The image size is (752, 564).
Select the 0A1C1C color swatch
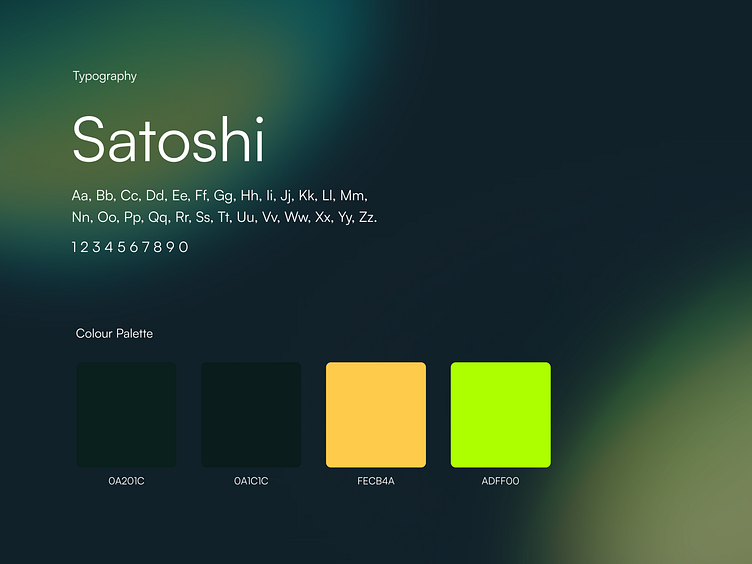[251, 415]
